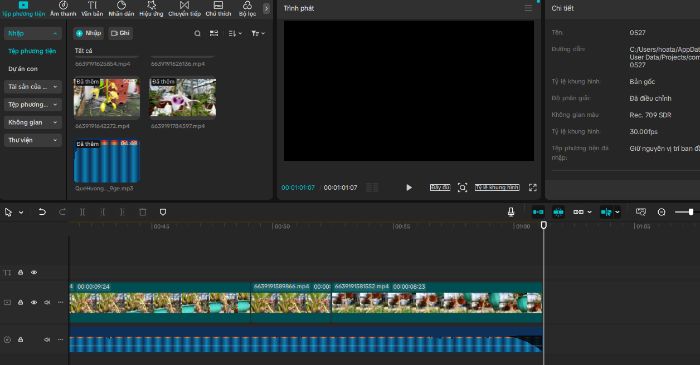Screen dimensions: 700x365
Task: Open the Chú thích captions tab
Action: point(218,9)
